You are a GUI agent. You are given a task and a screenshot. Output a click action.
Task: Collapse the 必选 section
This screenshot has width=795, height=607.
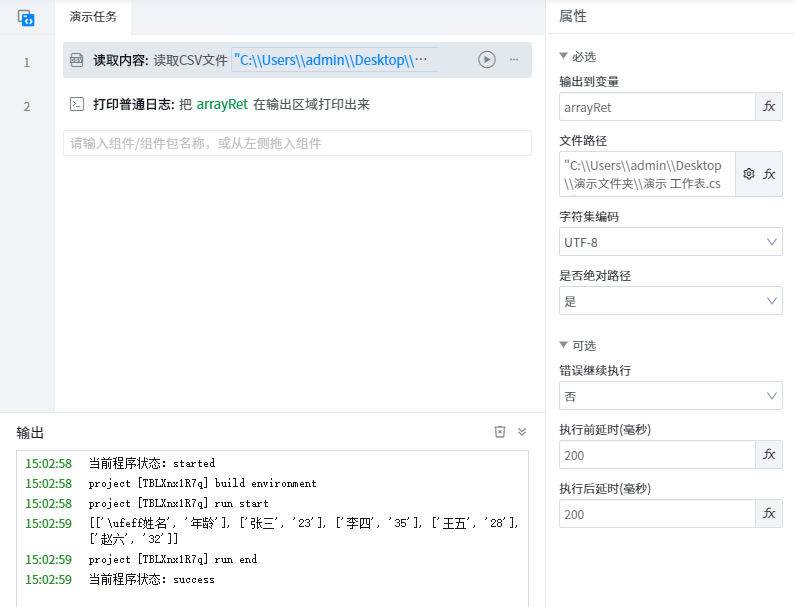pyautogui.click(x=564, y=57)
